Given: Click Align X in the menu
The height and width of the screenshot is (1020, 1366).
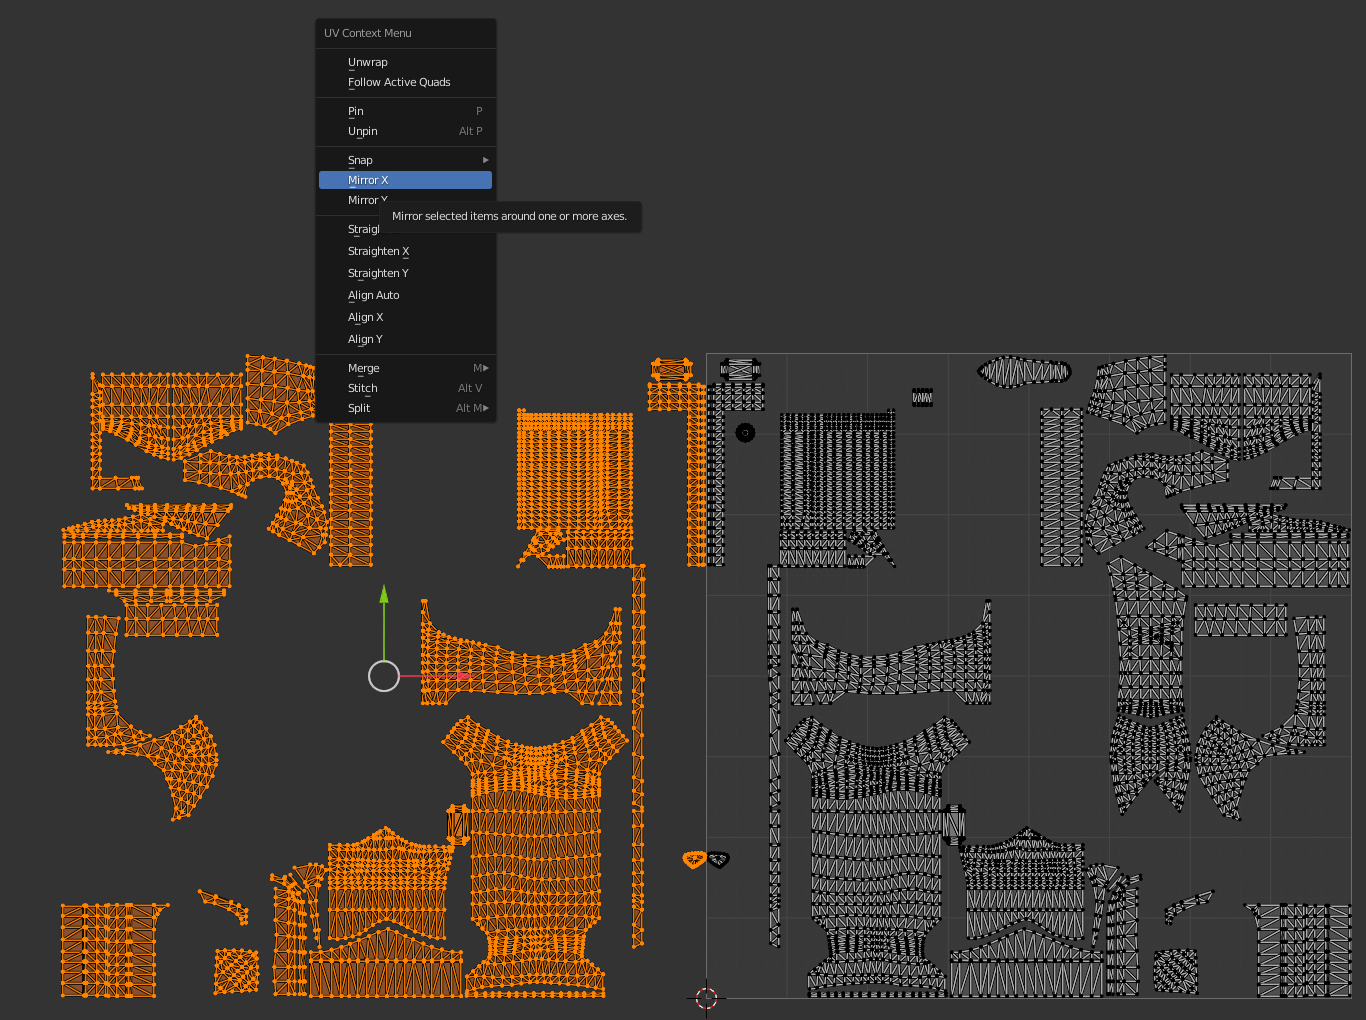Looking at the screenshot, I should [x=405, y=317].
